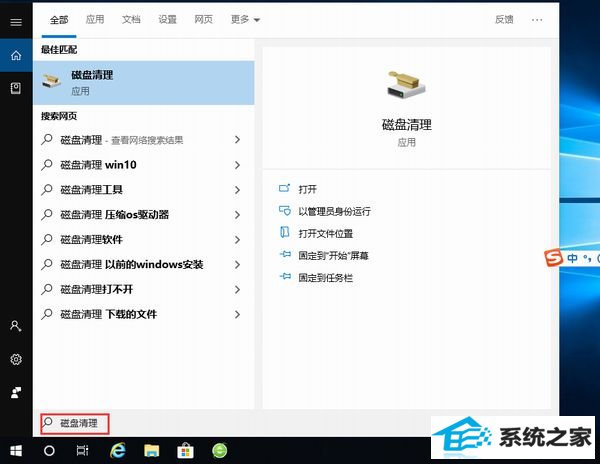Choose 固定到"开始"屏幕

click(x=333, y=255)
